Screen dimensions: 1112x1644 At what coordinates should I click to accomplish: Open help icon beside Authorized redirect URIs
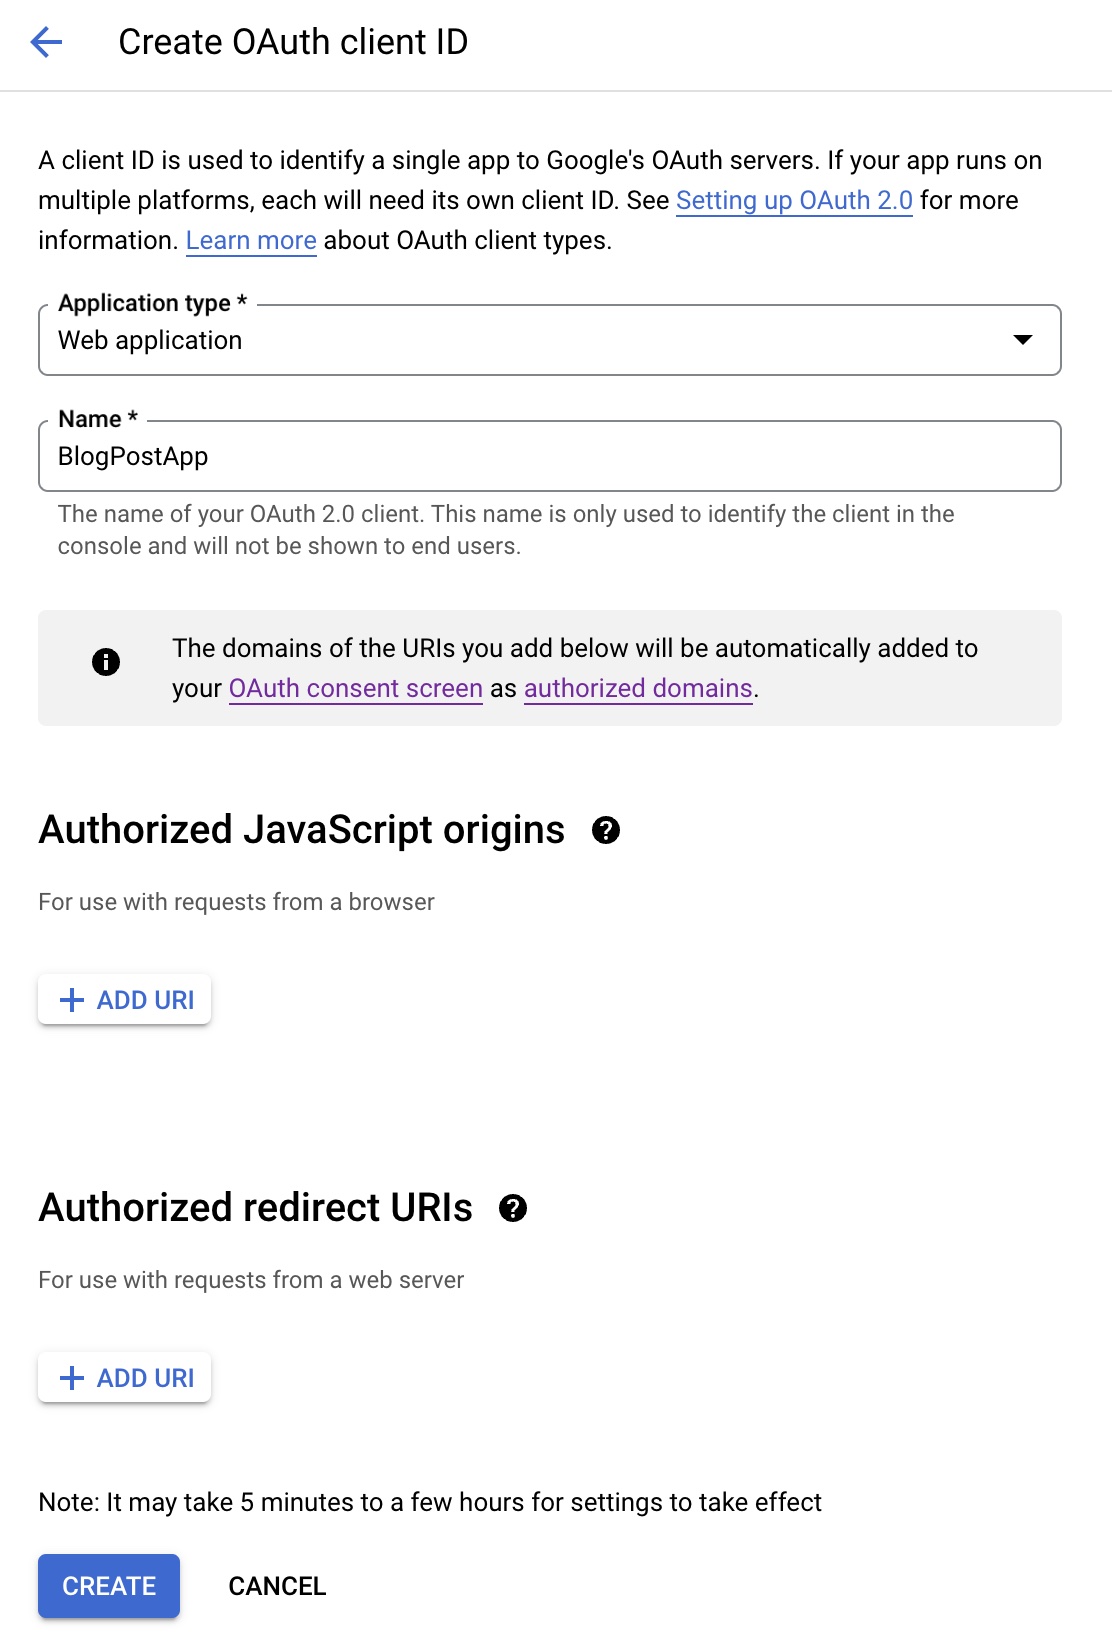[513, 1208]
